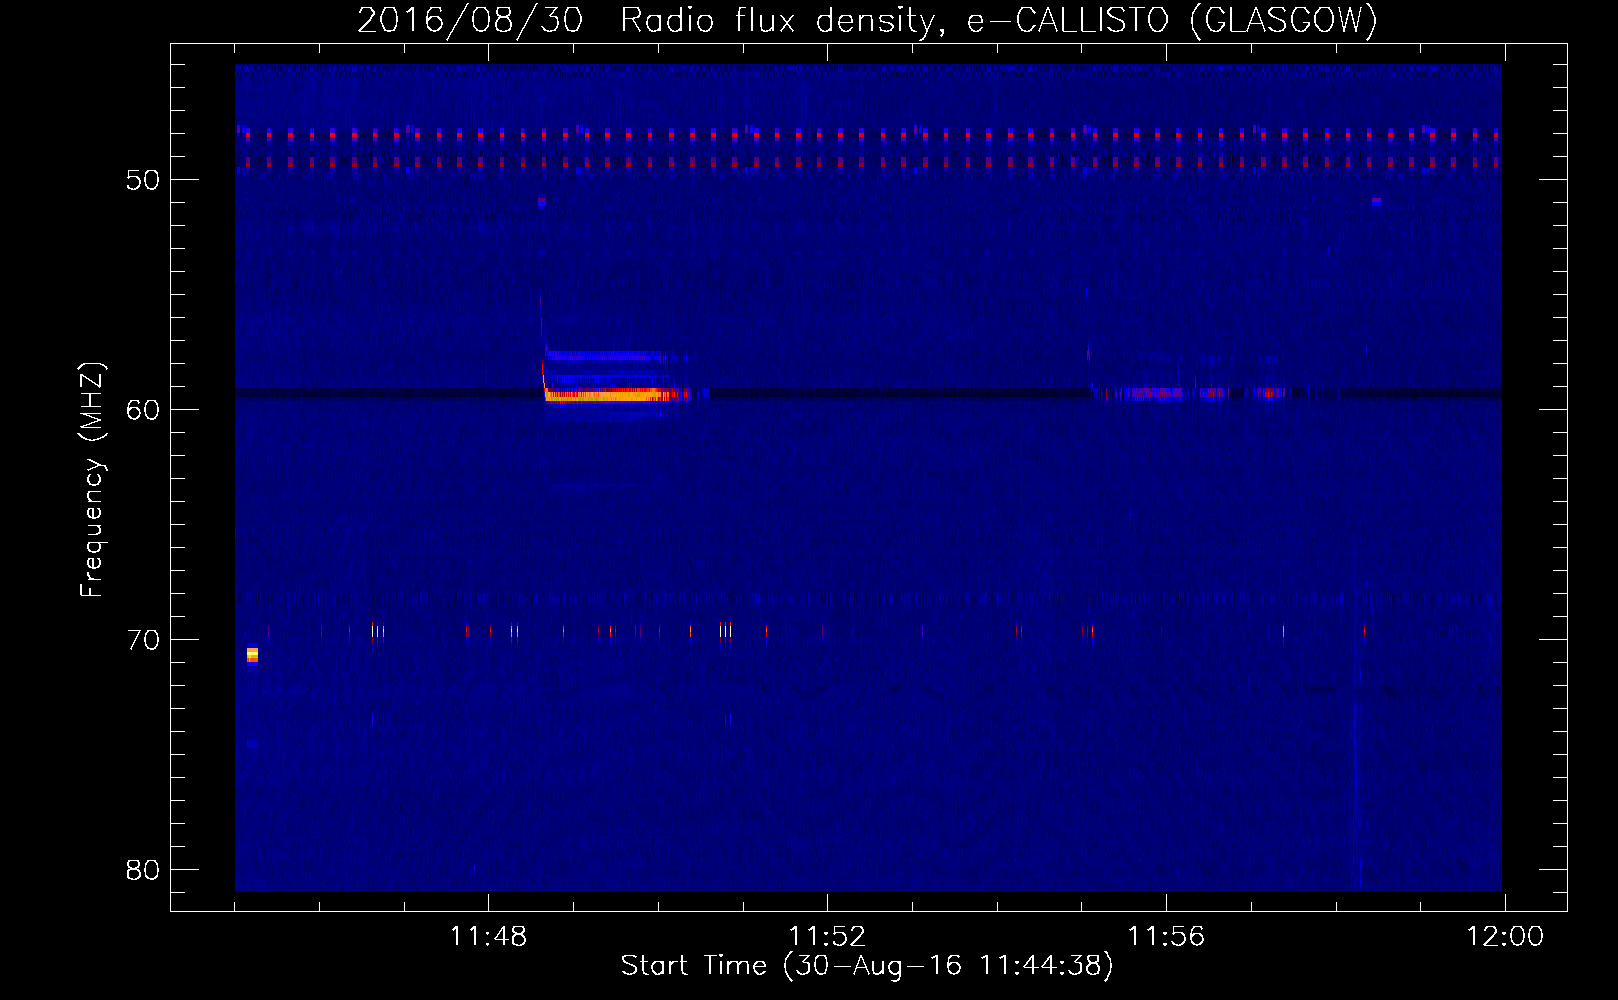Click the 60 MHz frequency tick label
Screen dimensions: 1618x1000
pos(143,410)
